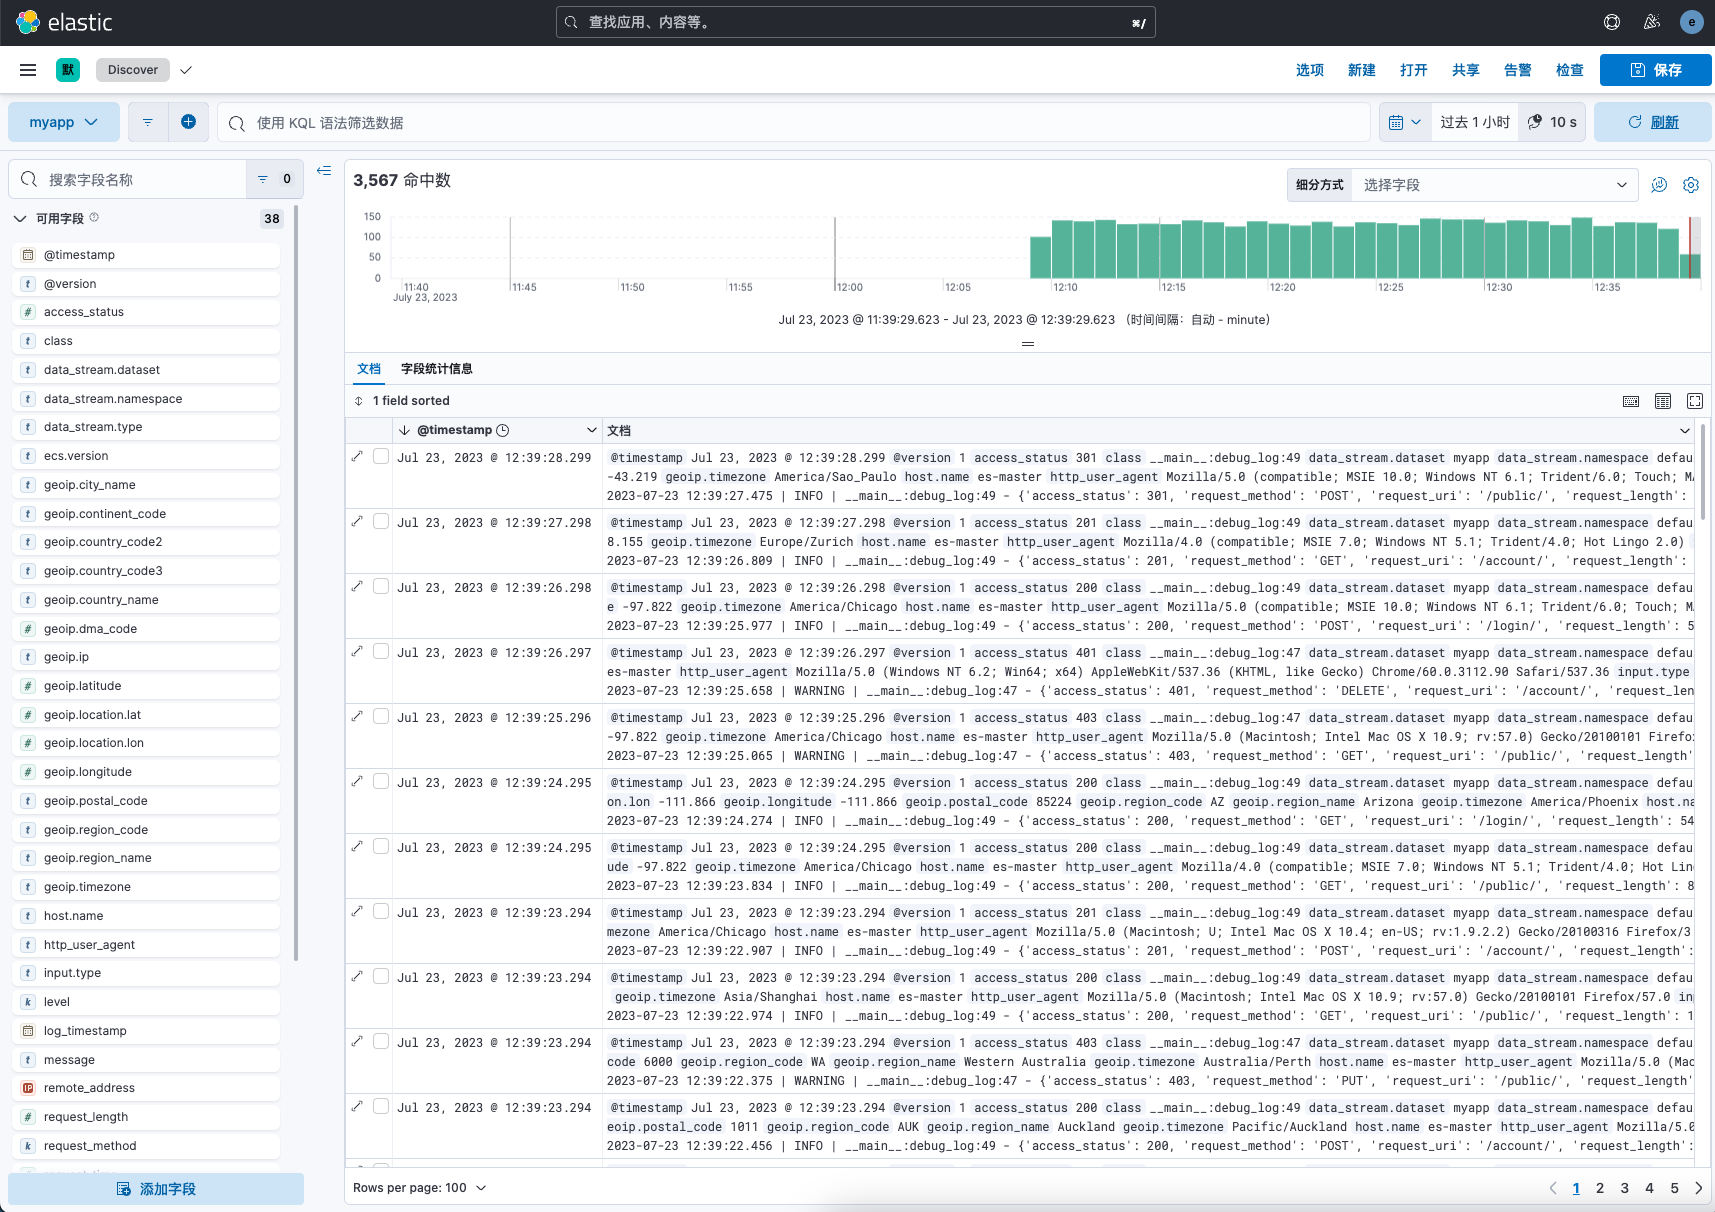
Task: Select geoip.city_name field in sidebar
Action: click(x=146, y=485)
